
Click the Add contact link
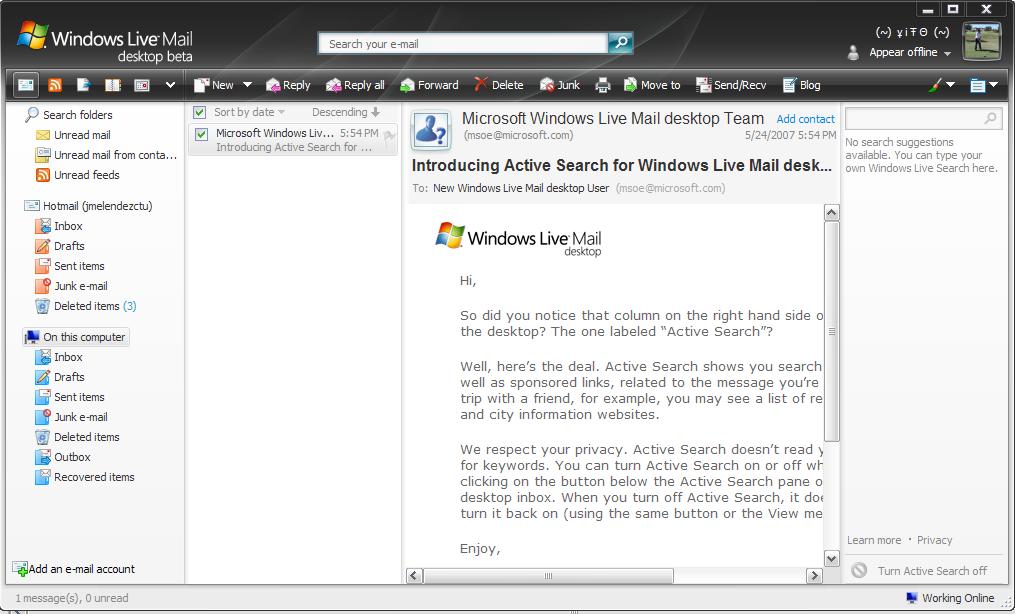(805, 119)
